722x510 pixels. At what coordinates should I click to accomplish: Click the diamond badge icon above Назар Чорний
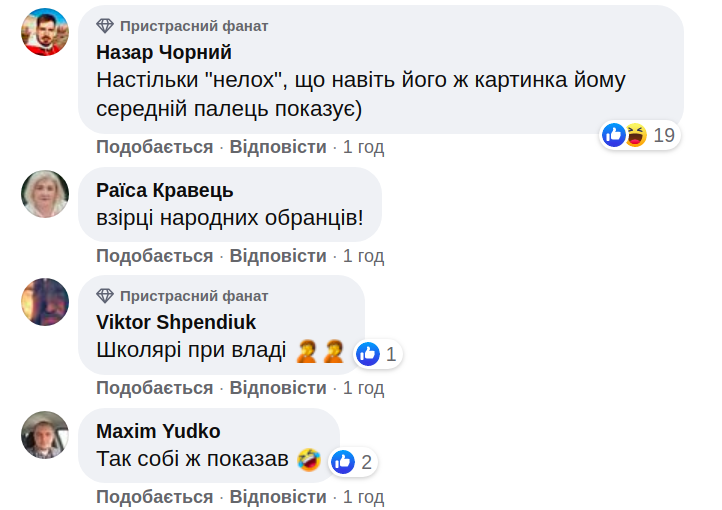point(105,26)
